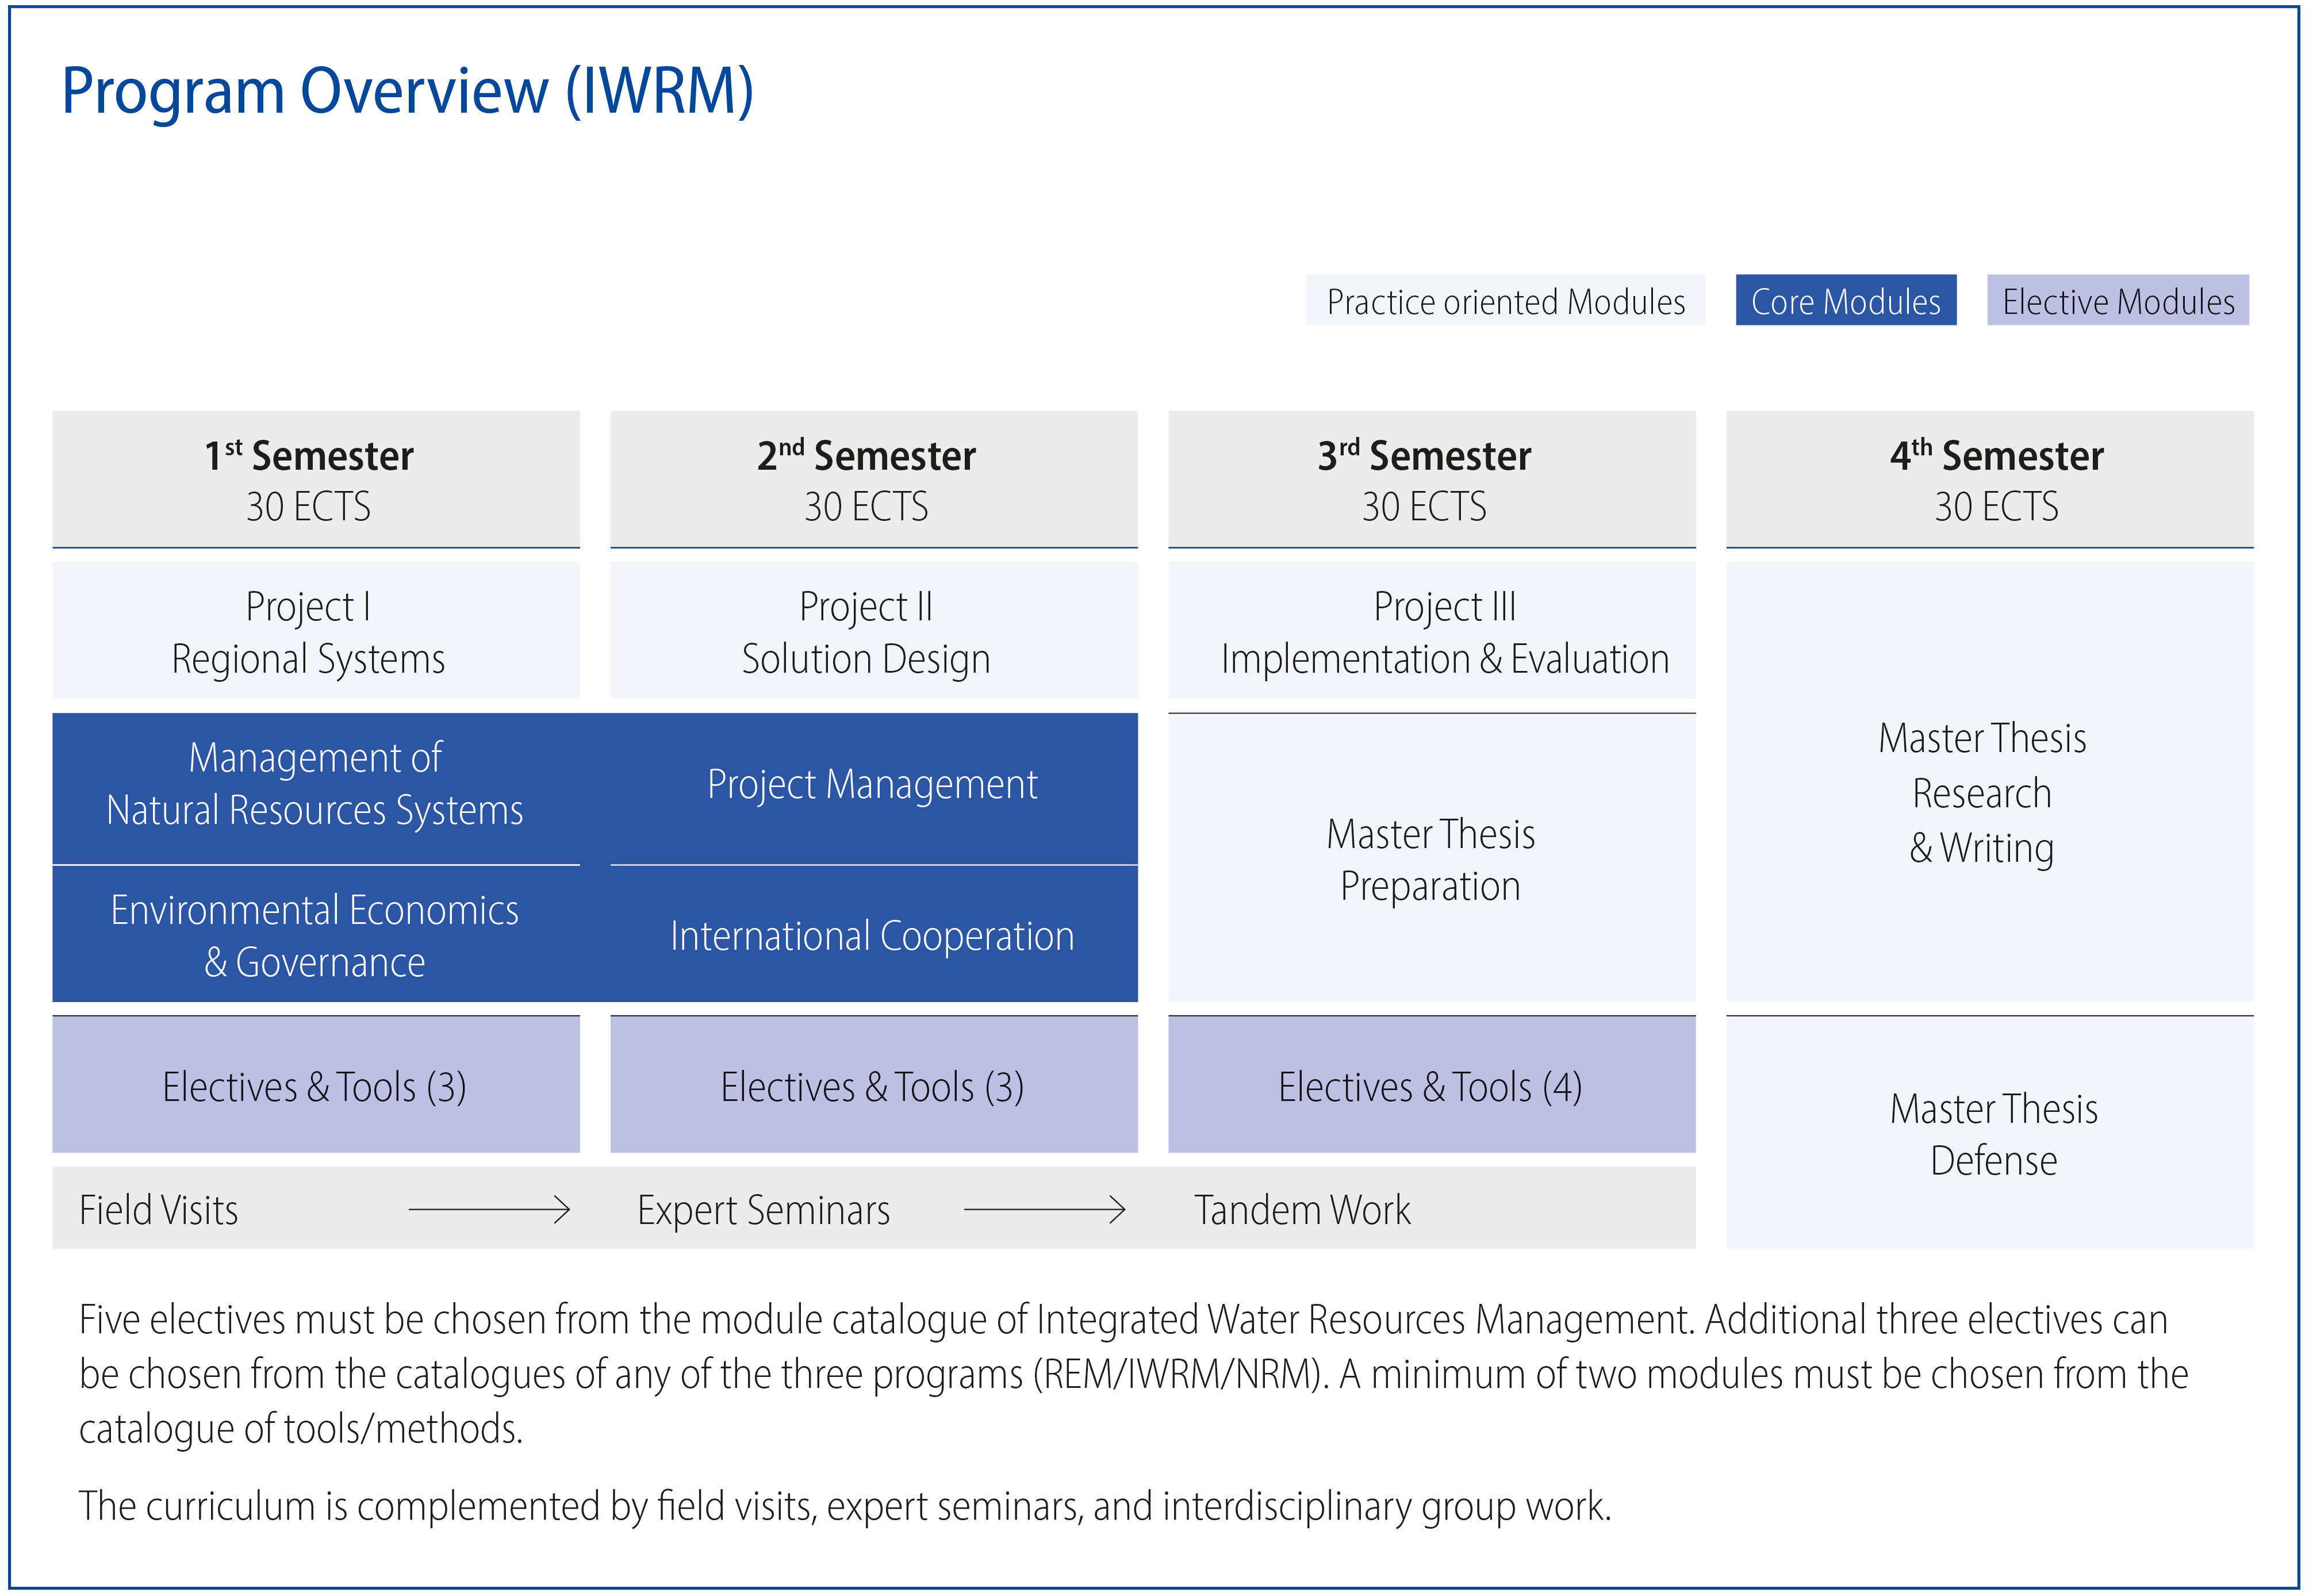Viewport: 2309px width, 1596px height.
Task: Select Project II Solution Design box
Action: click(874, 630)
